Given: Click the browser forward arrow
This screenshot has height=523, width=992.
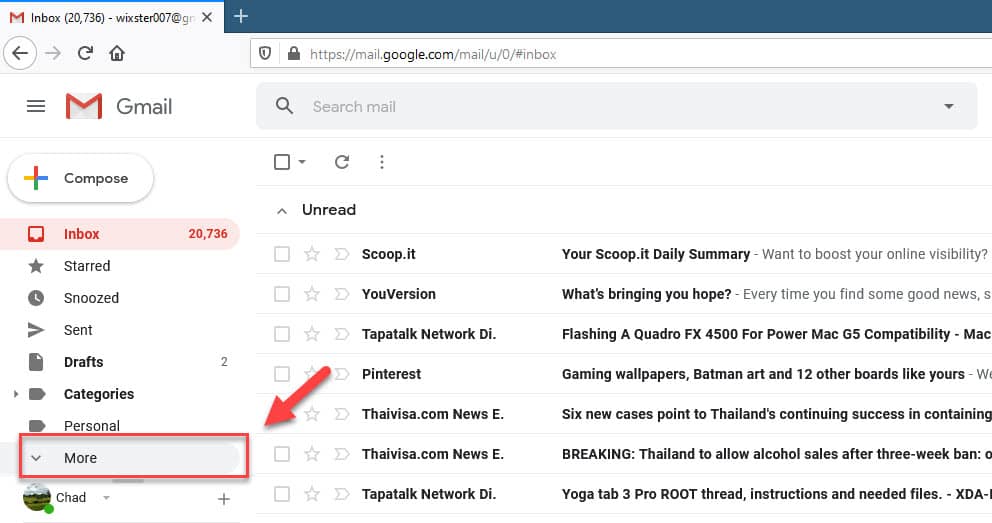Looking at the screenshot, I should 53,53.
